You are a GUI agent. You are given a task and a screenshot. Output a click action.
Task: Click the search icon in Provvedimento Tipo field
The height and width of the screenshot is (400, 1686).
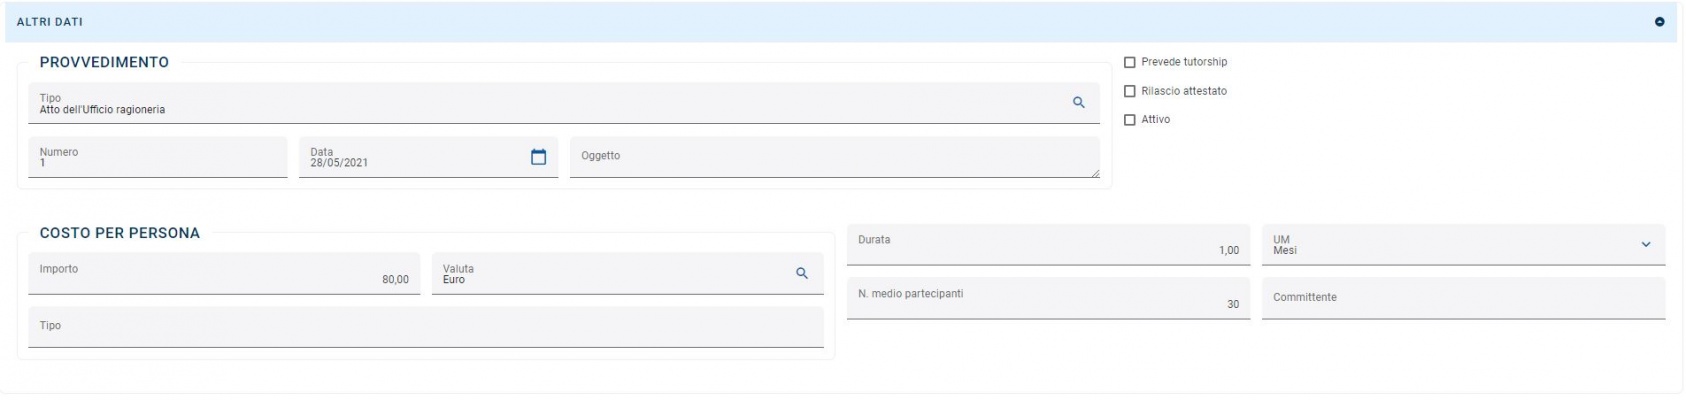(1078, 103)
